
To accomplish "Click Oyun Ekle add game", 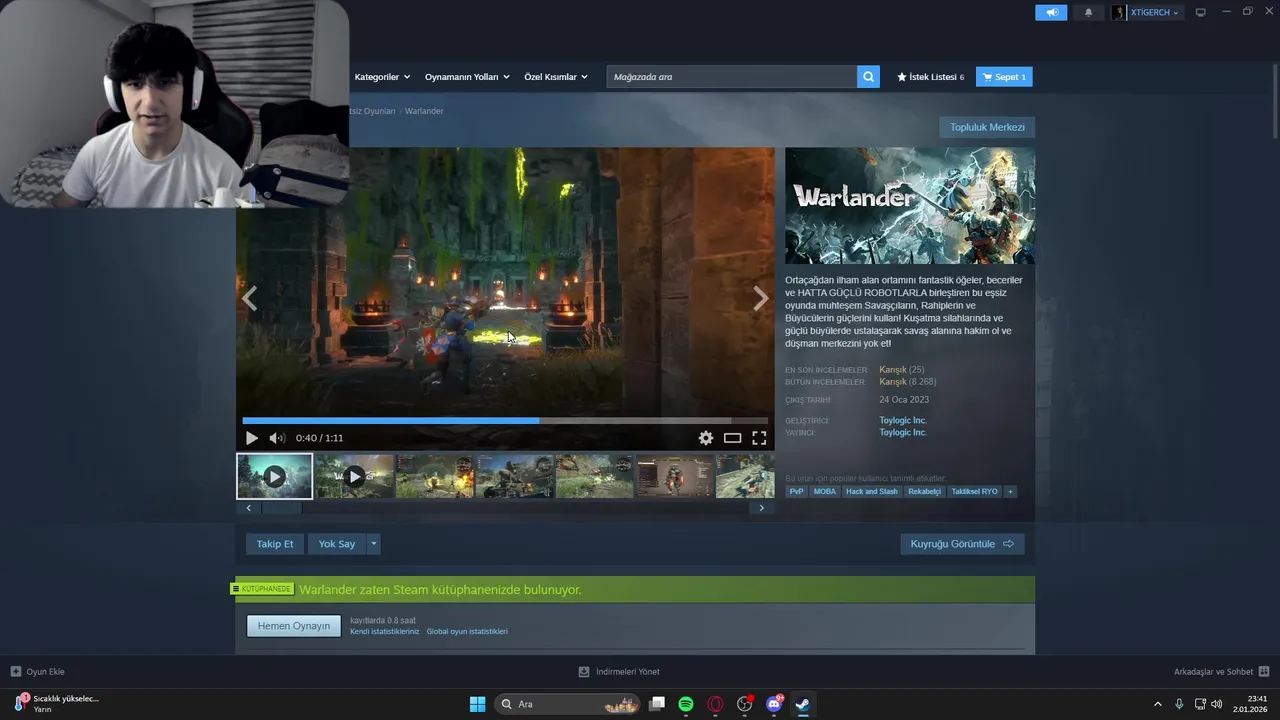I will 38,672.
